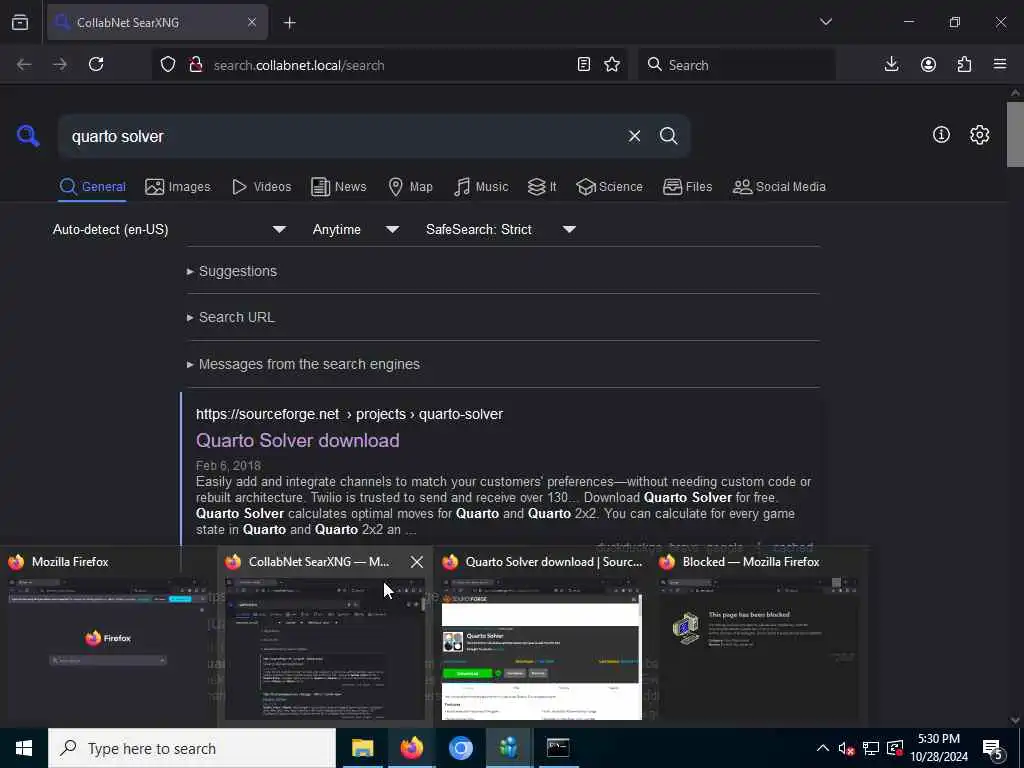
Task: View site security padlock information
Action: [195, 65]
